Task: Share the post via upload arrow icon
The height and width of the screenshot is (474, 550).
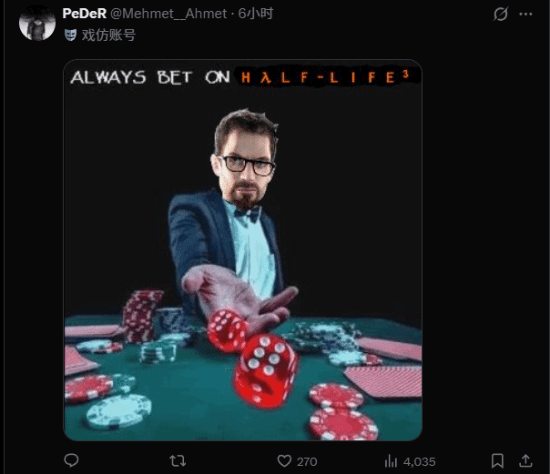Action: [x=525, y=461]
